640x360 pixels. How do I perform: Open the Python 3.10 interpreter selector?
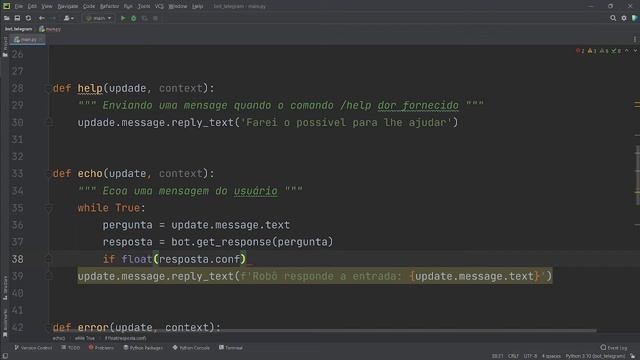595,356
